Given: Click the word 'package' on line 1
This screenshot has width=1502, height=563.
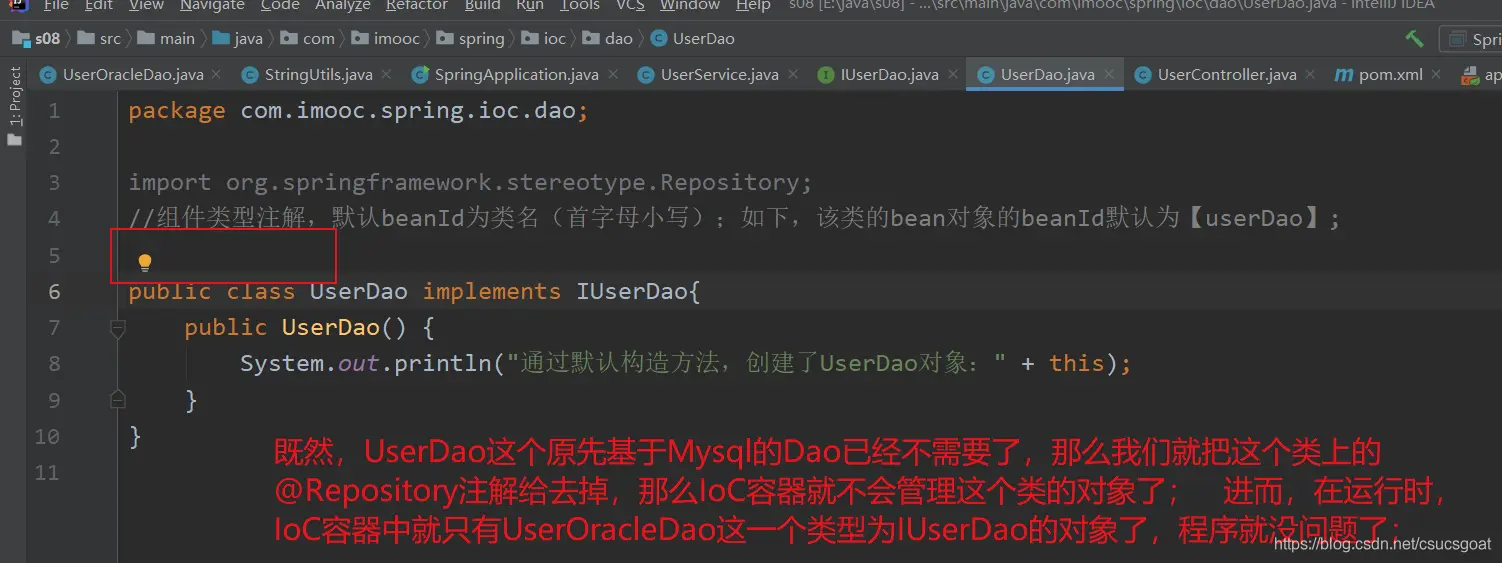Looking at the screenshot, I should pyautogui.click(x=177, y=111).
